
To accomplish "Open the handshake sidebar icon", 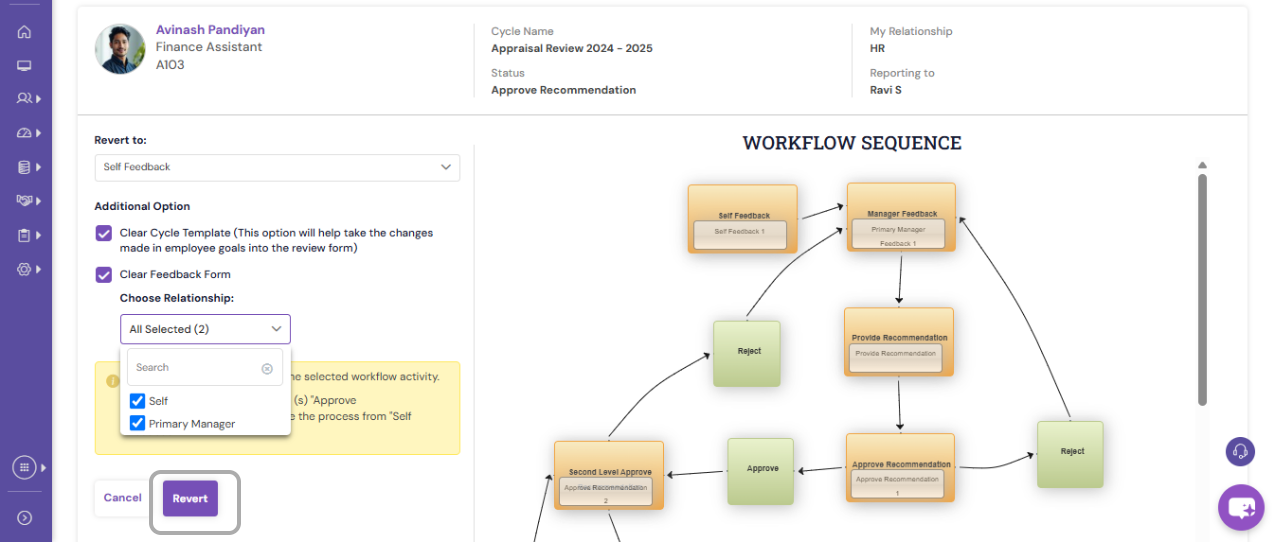I will coord(24,201).
